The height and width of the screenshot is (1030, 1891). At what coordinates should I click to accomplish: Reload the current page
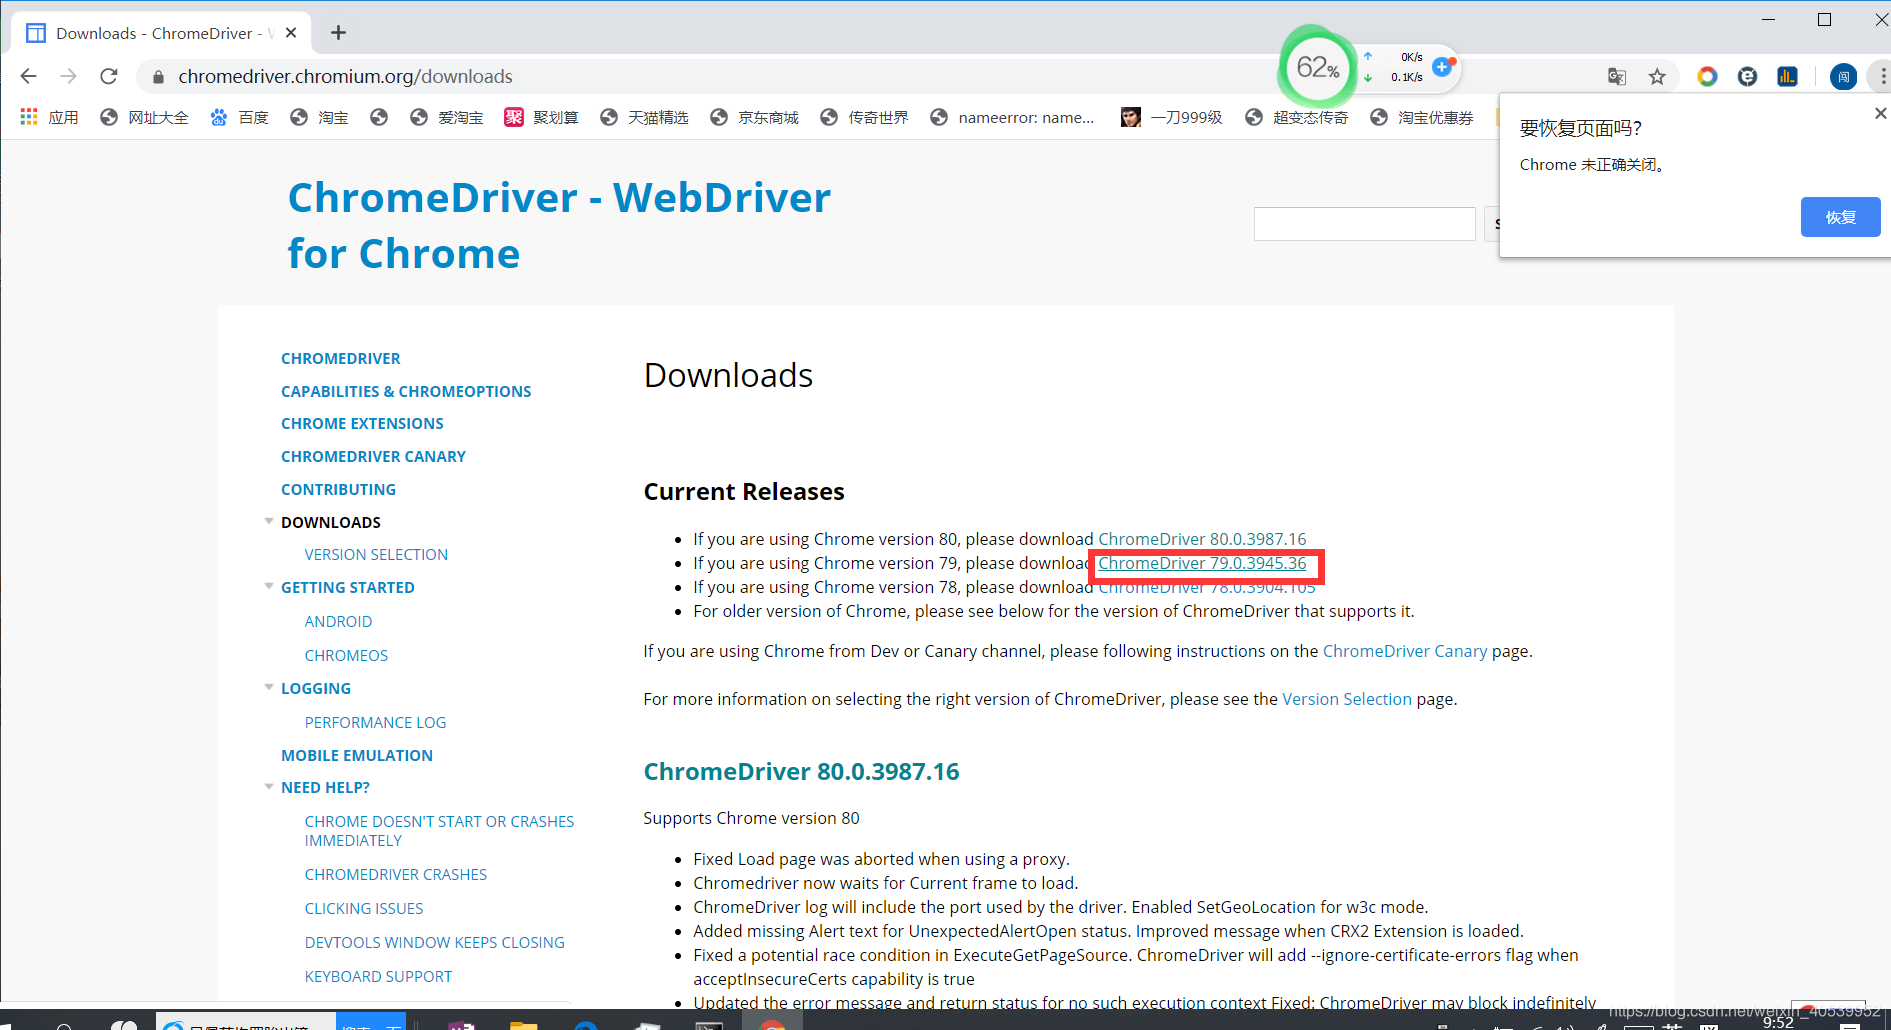point(109,76)
